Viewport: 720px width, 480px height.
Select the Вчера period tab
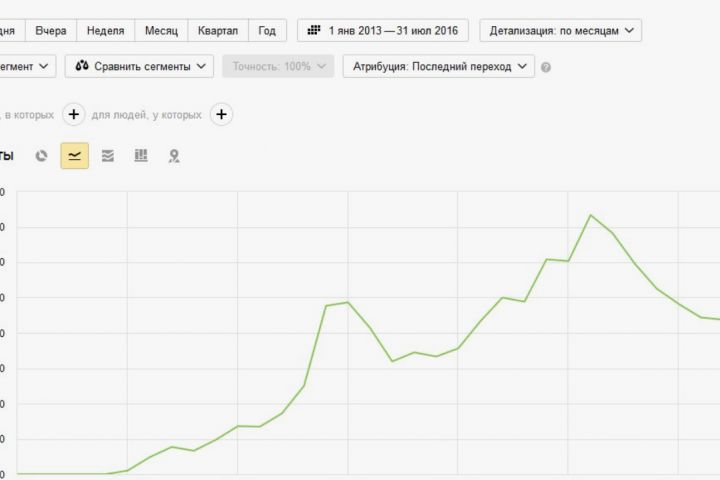[51, 31]
